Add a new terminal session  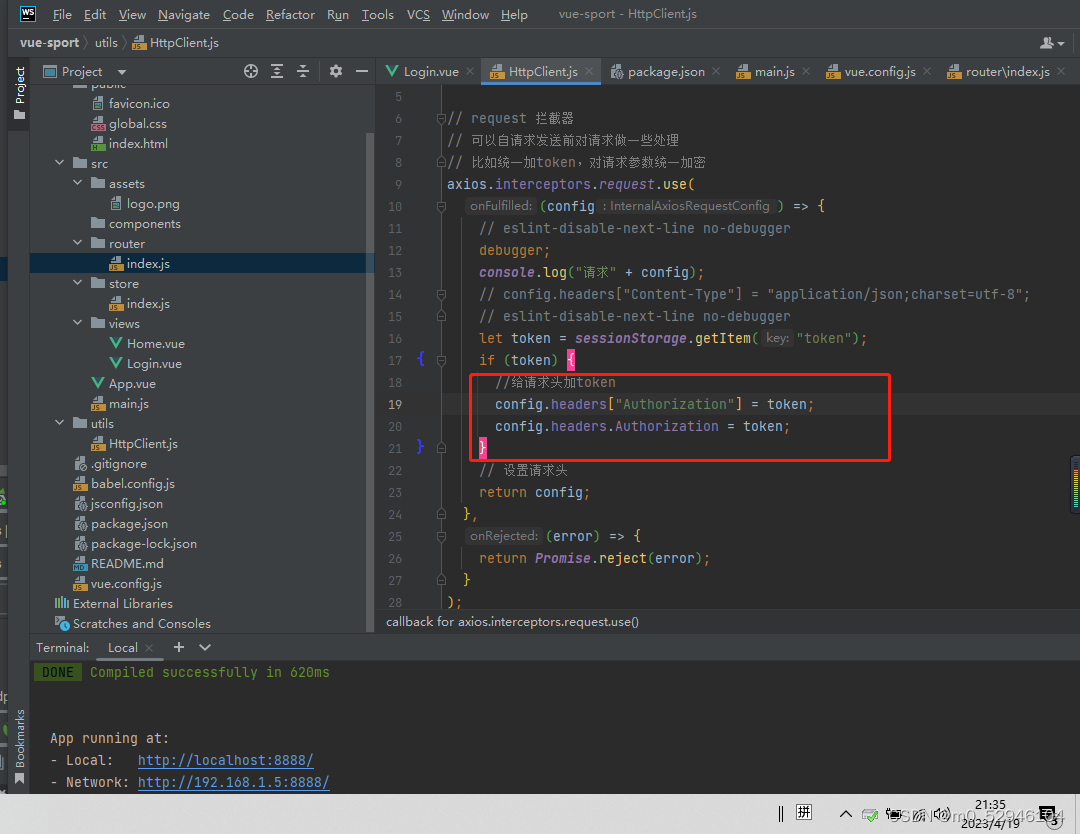179,647
